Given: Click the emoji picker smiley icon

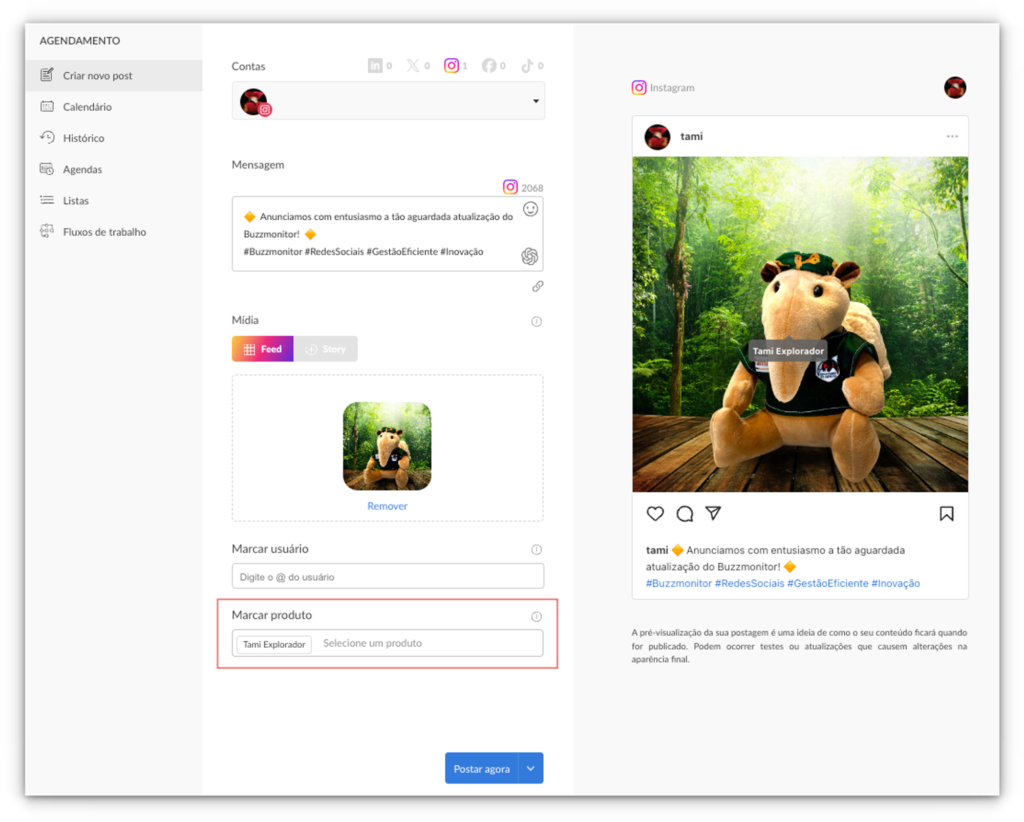Looking at the screenshot, I should tap(530, 209).
